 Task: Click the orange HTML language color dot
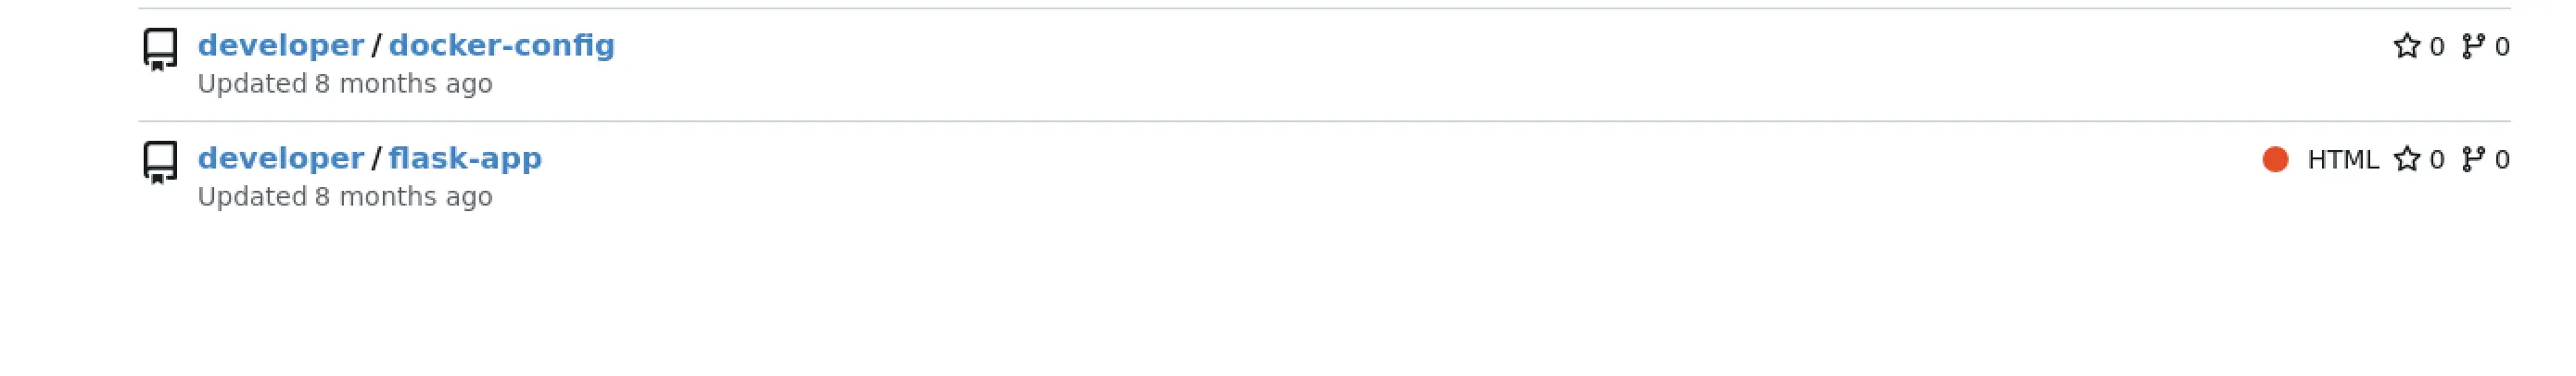tap(2275, 159)
